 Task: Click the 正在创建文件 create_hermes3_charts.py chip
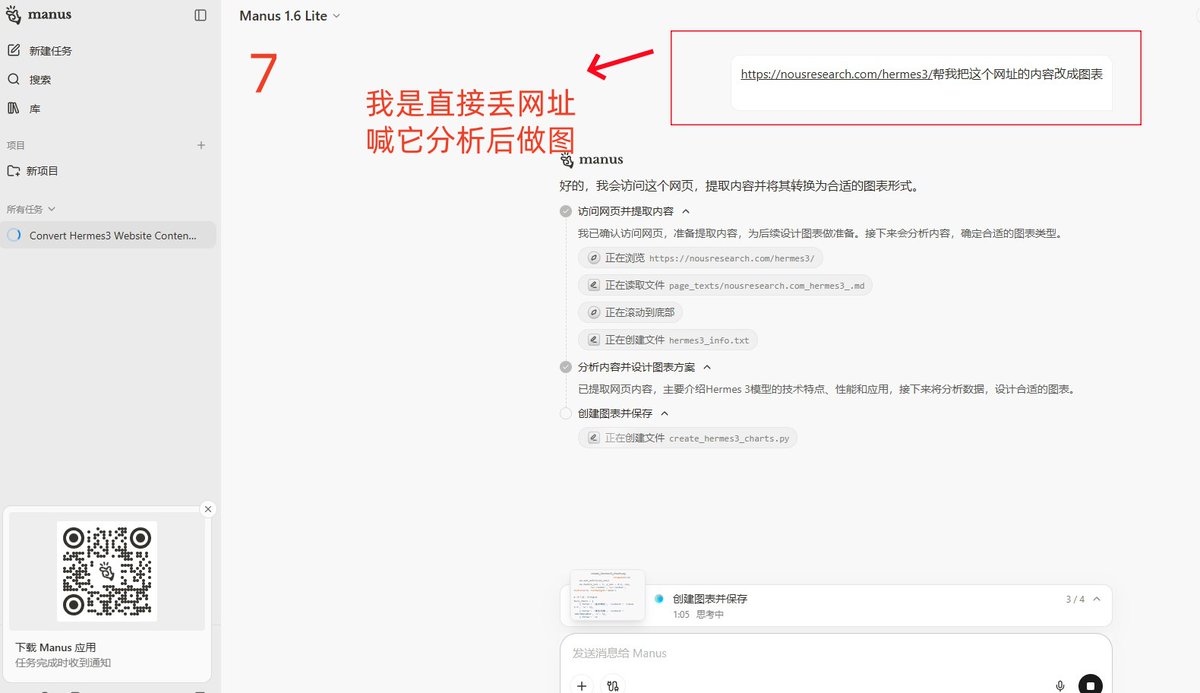pos(688,438)
